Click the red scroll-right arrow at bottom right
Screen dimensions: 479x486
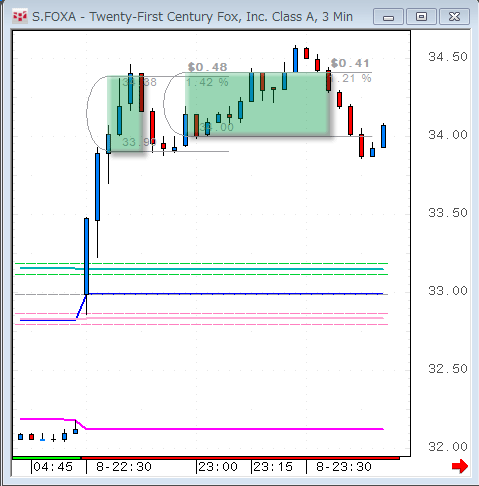tap(460, 466)
